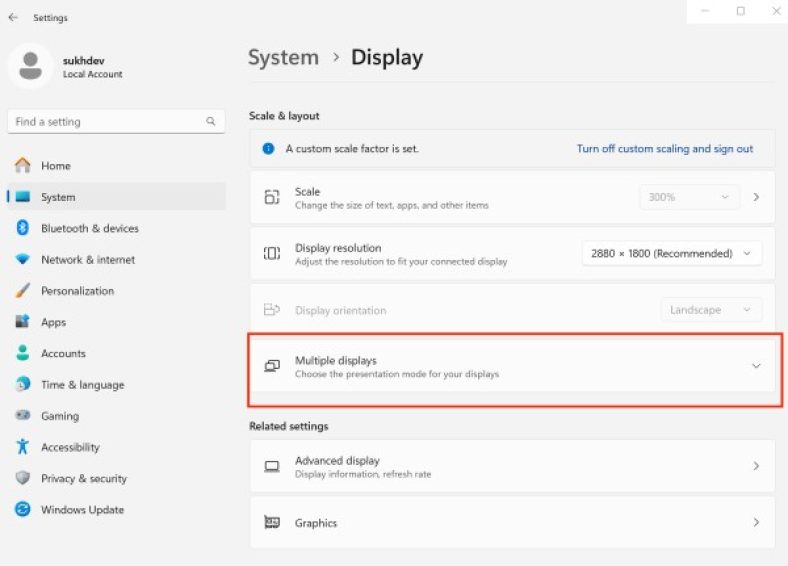Expand the Multiple displays section
Screen dimensions: 788x566
pyautogui.click(x=755, y=366)
